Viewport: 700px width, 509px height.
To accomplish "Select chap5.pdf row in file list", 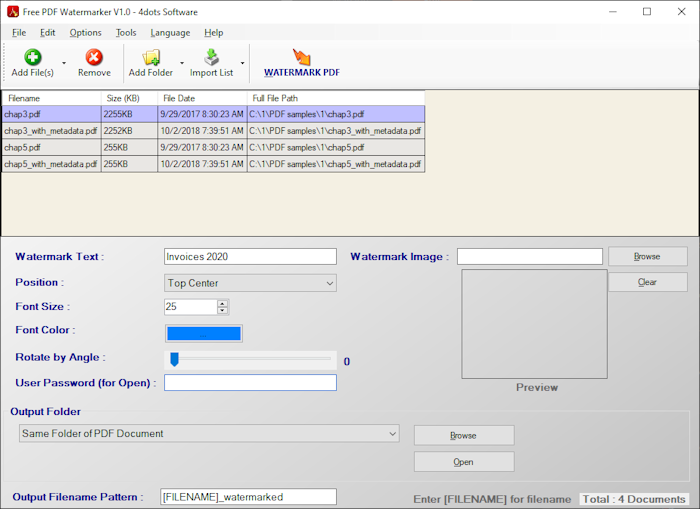I will click(x=50, y=147).
